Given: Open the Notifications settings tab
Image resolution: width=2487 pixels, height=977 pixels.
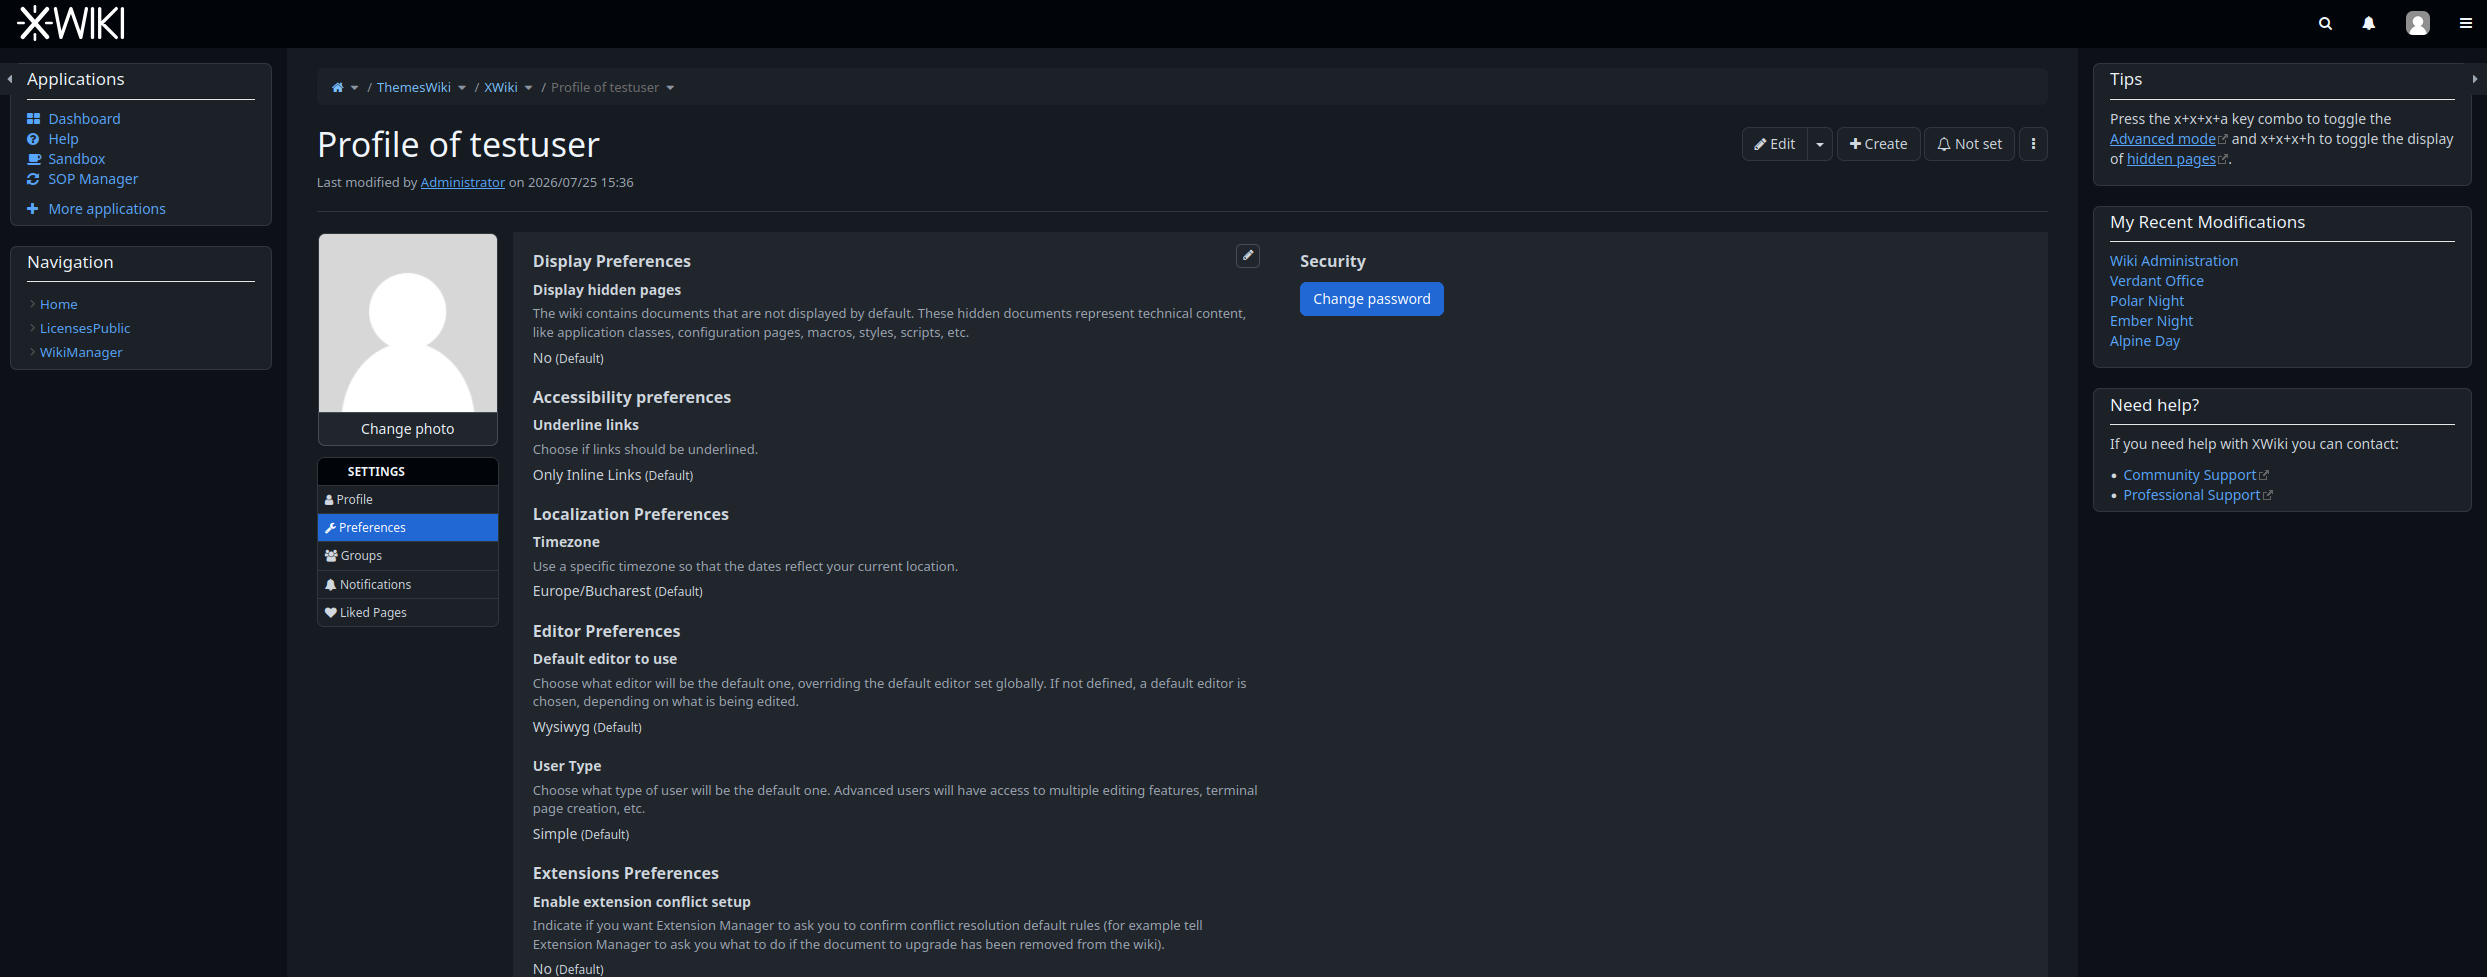Looking at the screenshot, I should (x=408, y=585).
